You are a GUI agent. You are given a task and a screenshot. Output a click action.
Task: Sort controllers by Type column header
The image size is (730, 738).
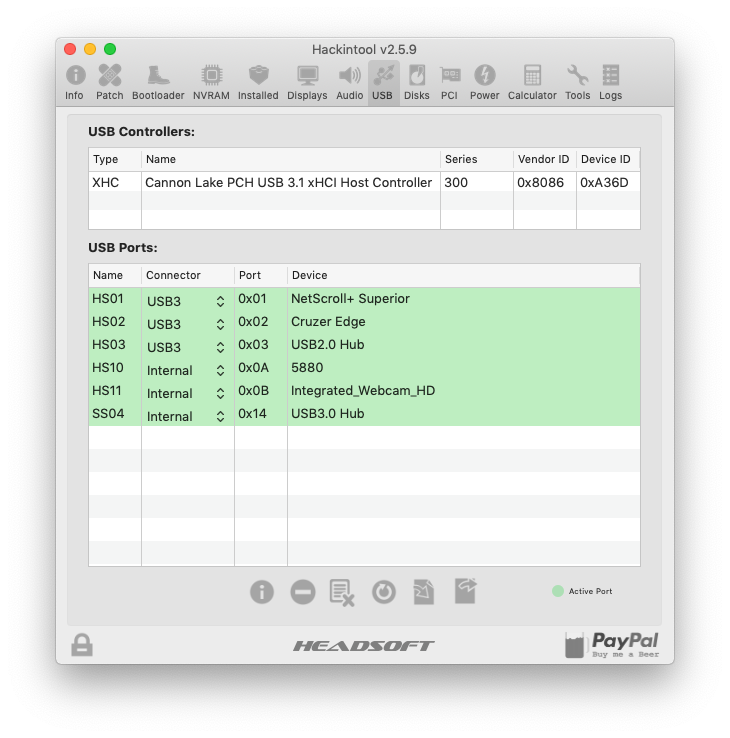coord(115,160)
